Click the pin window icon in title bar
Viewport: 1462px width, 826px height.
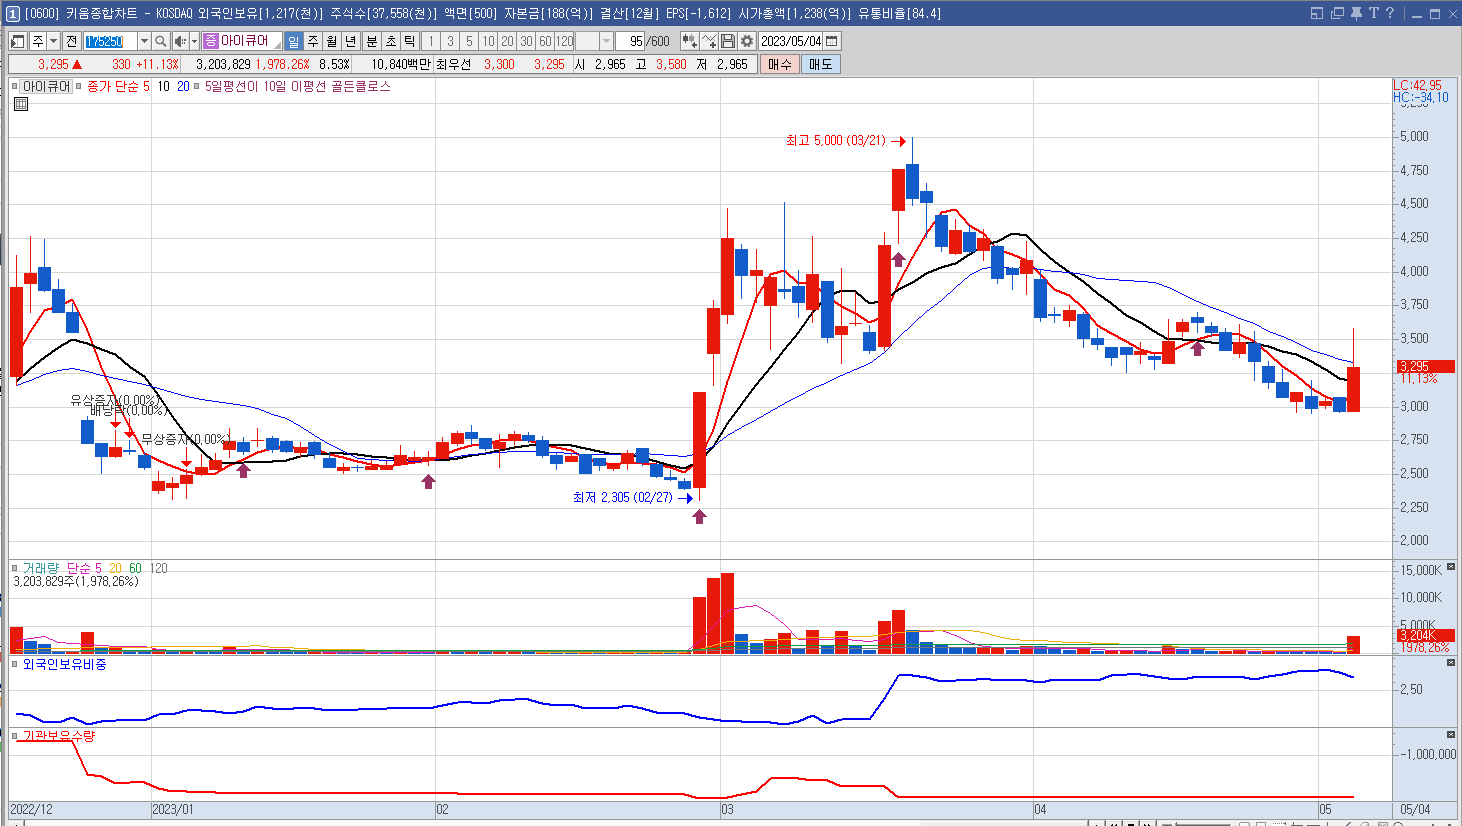(x=1356, y=13)
